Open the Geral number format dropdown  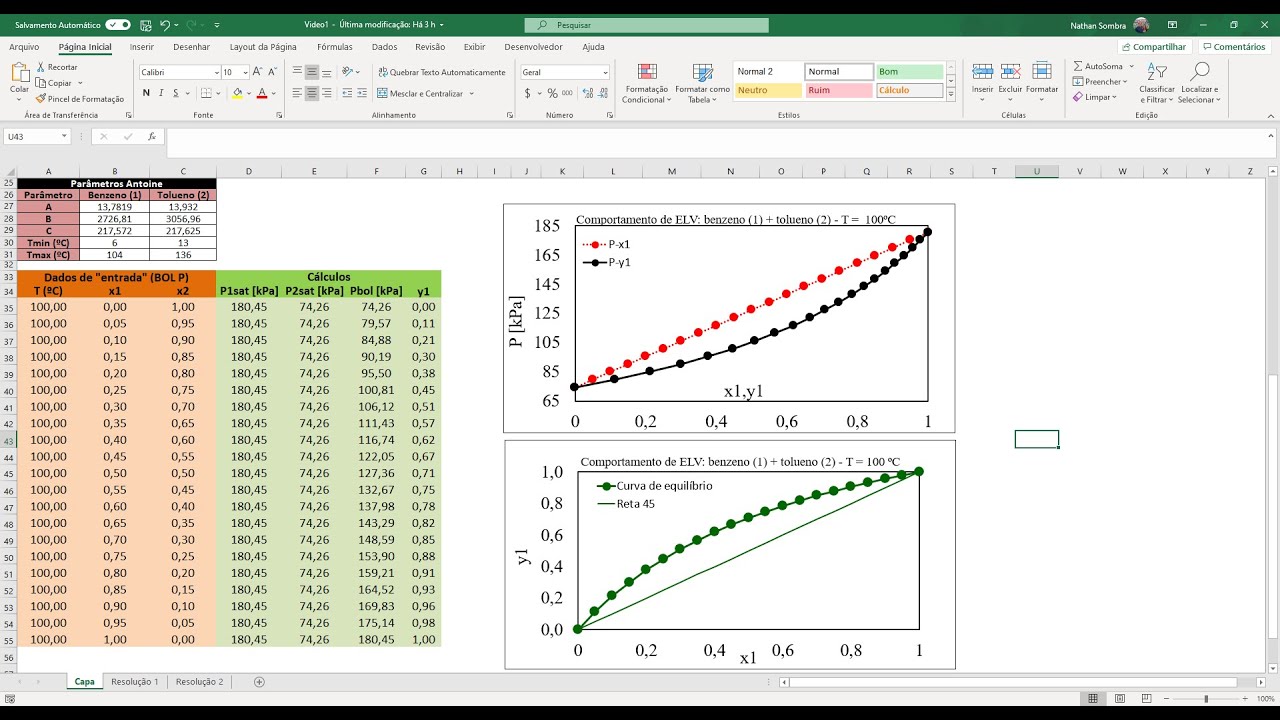click(605, 72)
